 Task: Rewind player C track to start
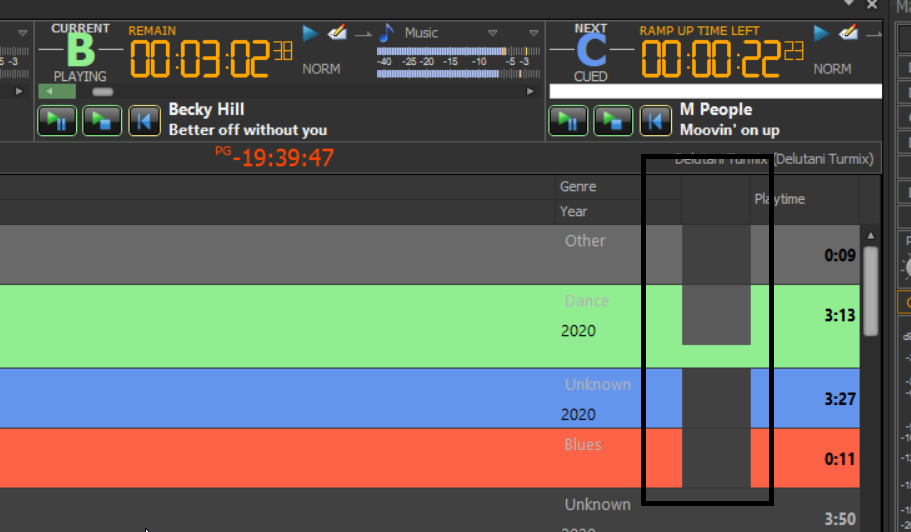[655, 121]
